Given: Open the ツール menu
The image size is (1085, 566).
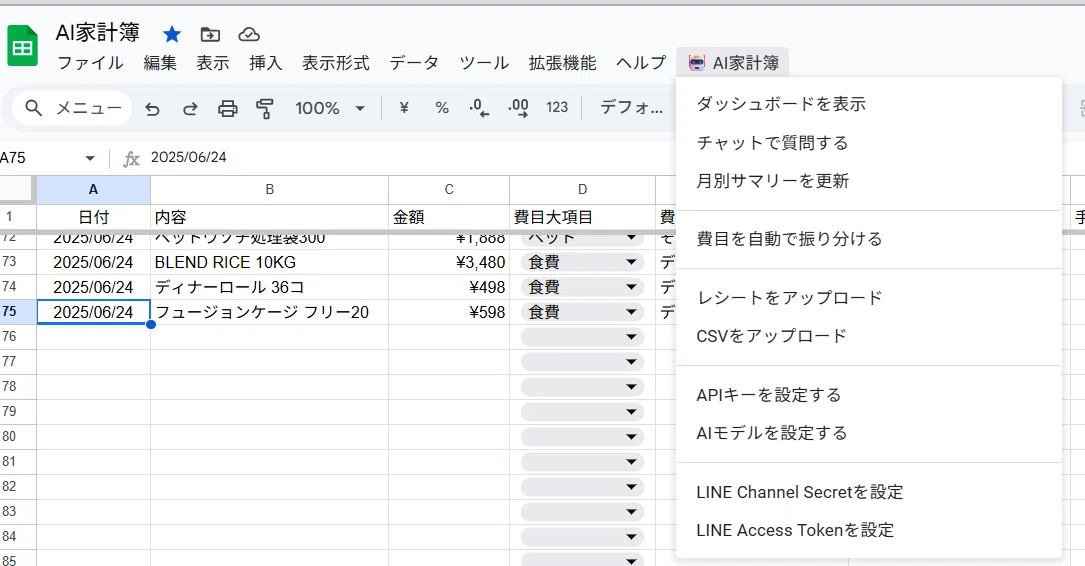Looking at the screenshot, I should click(x=484, y=63).
